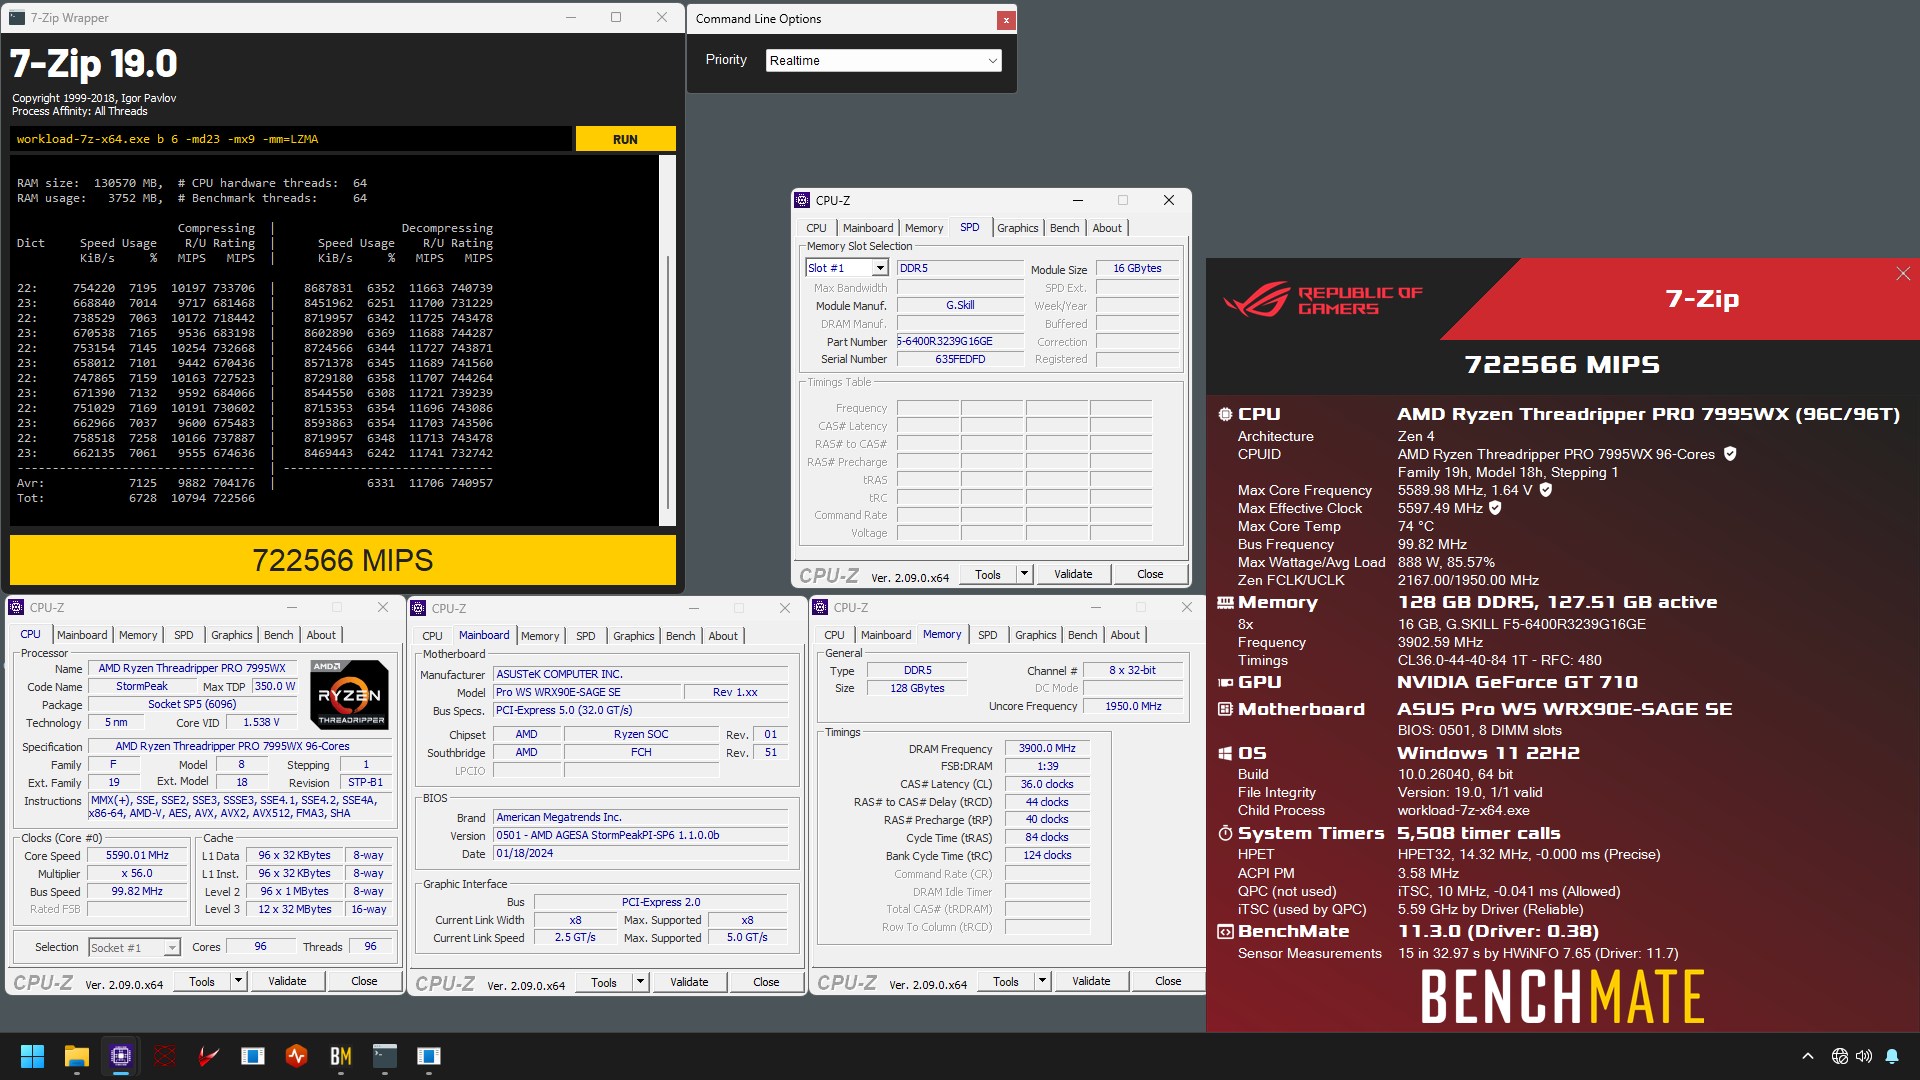Screen dimensions: 1920x1080
Task: Click Uncore Frequency 1950.0 MHz value
Action: pyautogui.click(x=1133, y=706)
